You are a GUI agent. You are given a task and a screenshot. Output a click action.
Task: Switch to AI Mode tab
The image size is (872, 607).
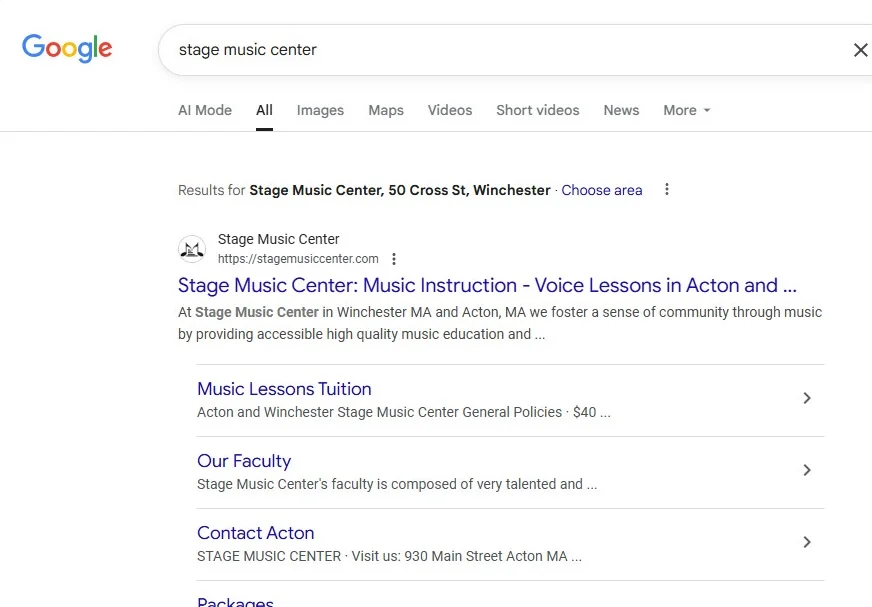pos(205,110)
